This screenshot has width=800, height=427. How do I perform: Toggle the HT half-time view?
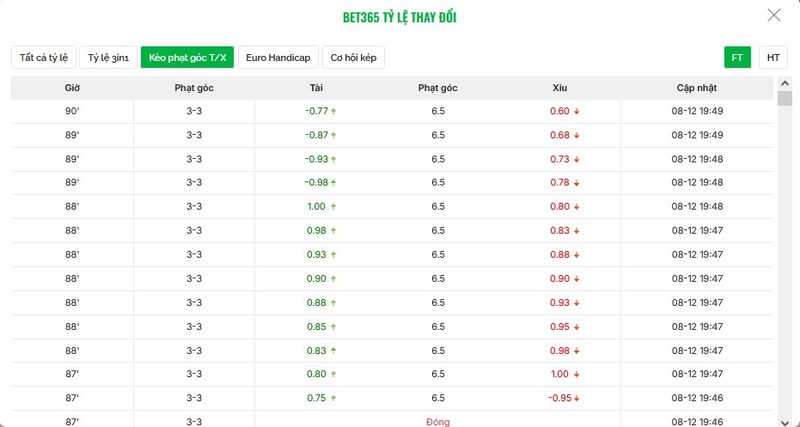[773, 57]
